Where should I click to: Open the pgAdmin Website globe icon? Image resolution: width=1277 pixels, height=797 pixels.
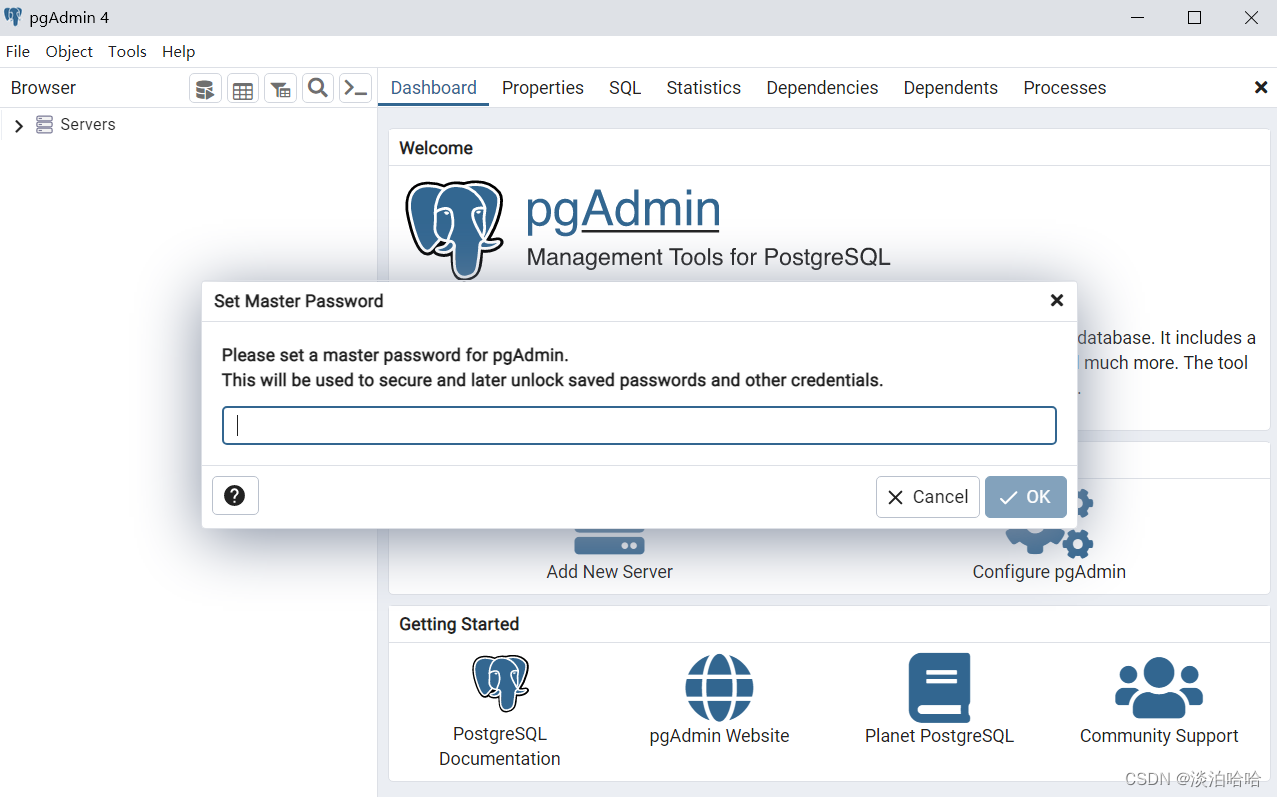pyautogui.click(x=719, y=687)
